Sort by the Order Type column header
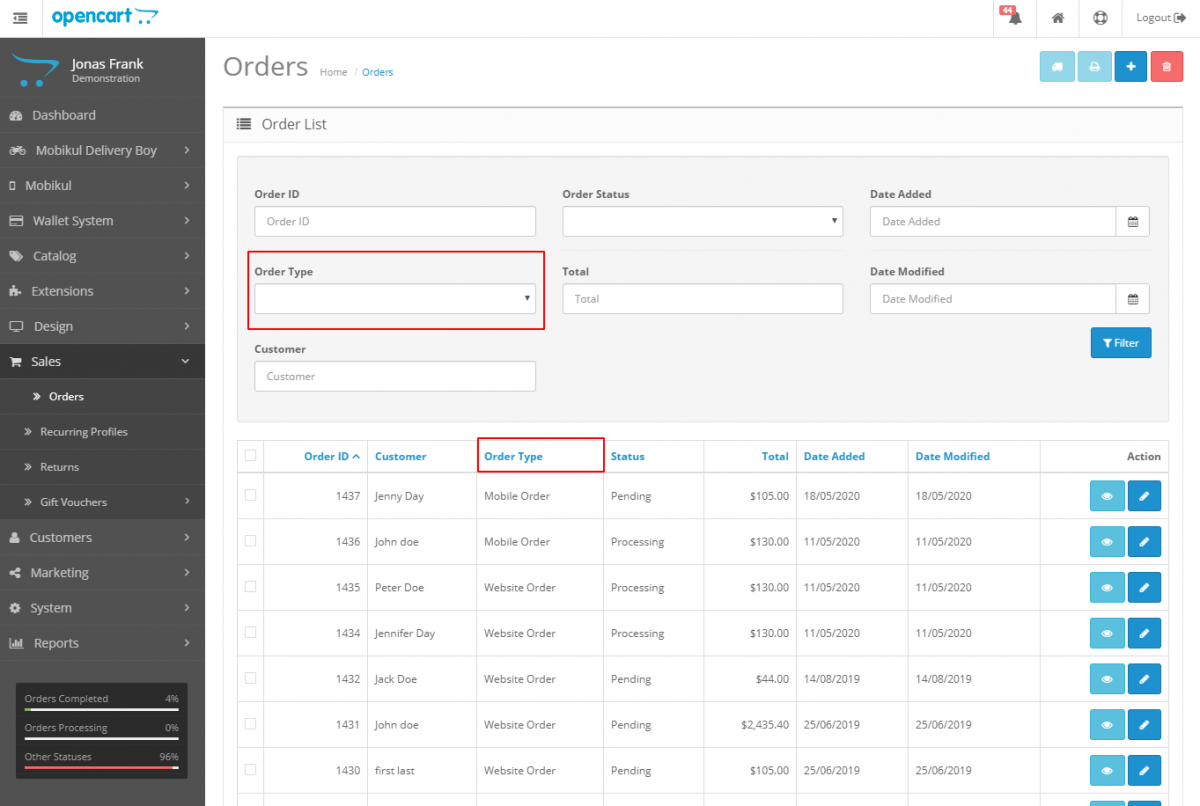1200x806 pixels. (x=513, y=456)
